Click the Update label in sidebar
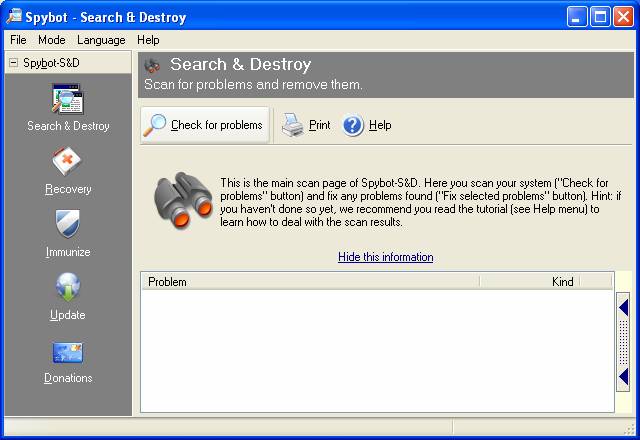Image resolution: width=640 pixels, height=440 pixels. (68, 315)
